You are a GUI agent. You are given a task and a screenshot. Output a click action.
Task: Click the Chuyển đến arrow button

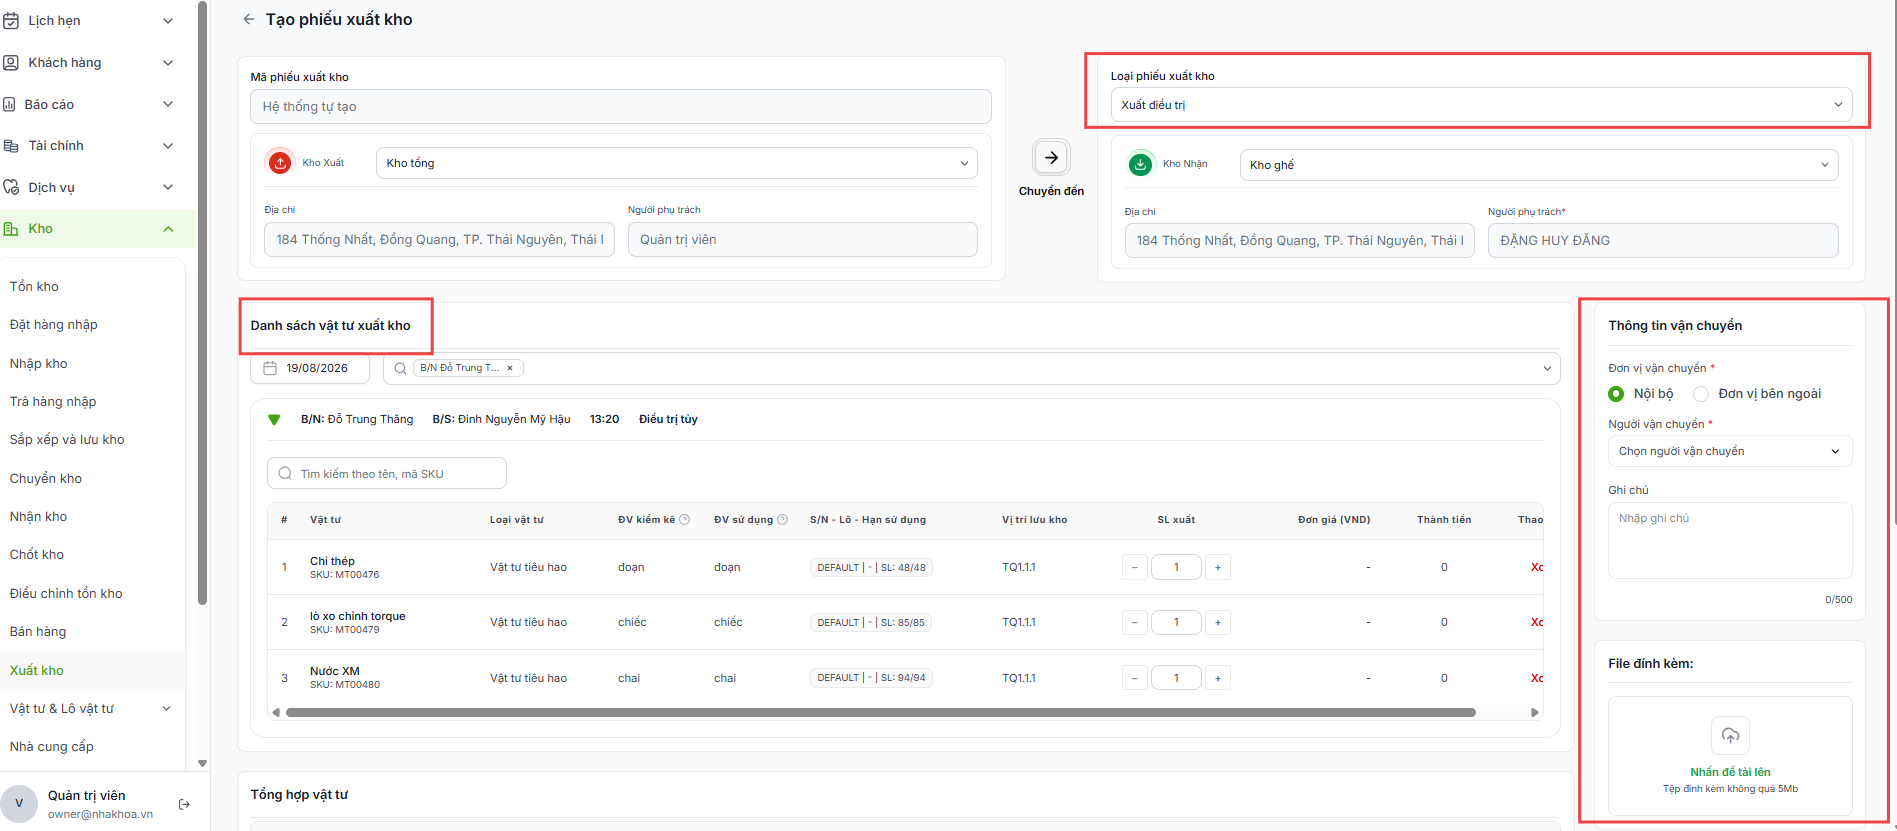tap(1051, 157)
